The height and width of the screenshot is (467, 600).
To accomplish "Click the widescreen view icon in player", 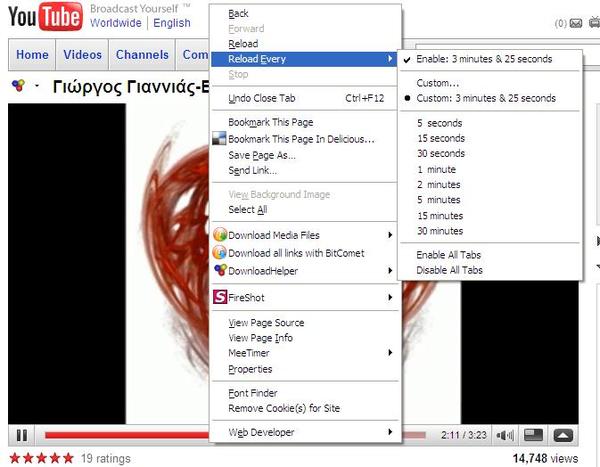I will [x=533, y=435].
